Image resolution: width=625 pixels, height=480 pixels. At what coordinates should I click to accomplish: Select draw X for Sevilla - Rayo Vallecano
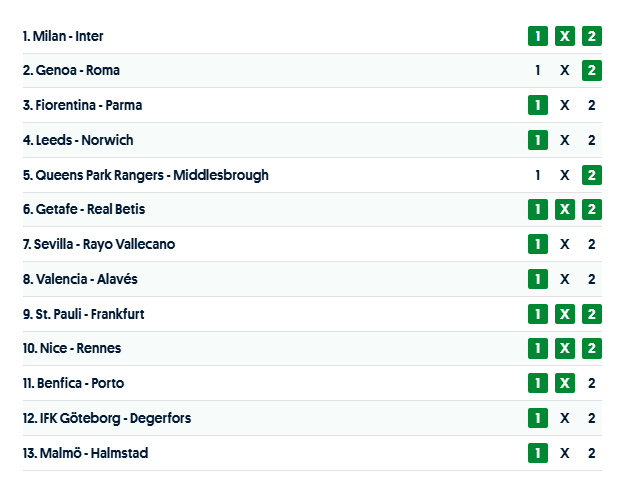(565, 244)
